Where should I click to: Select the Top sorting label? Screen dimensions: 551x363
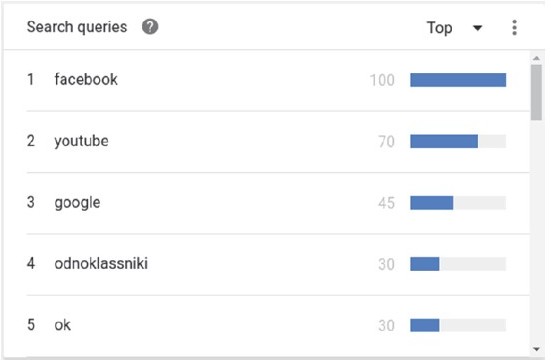pos(439,28)
